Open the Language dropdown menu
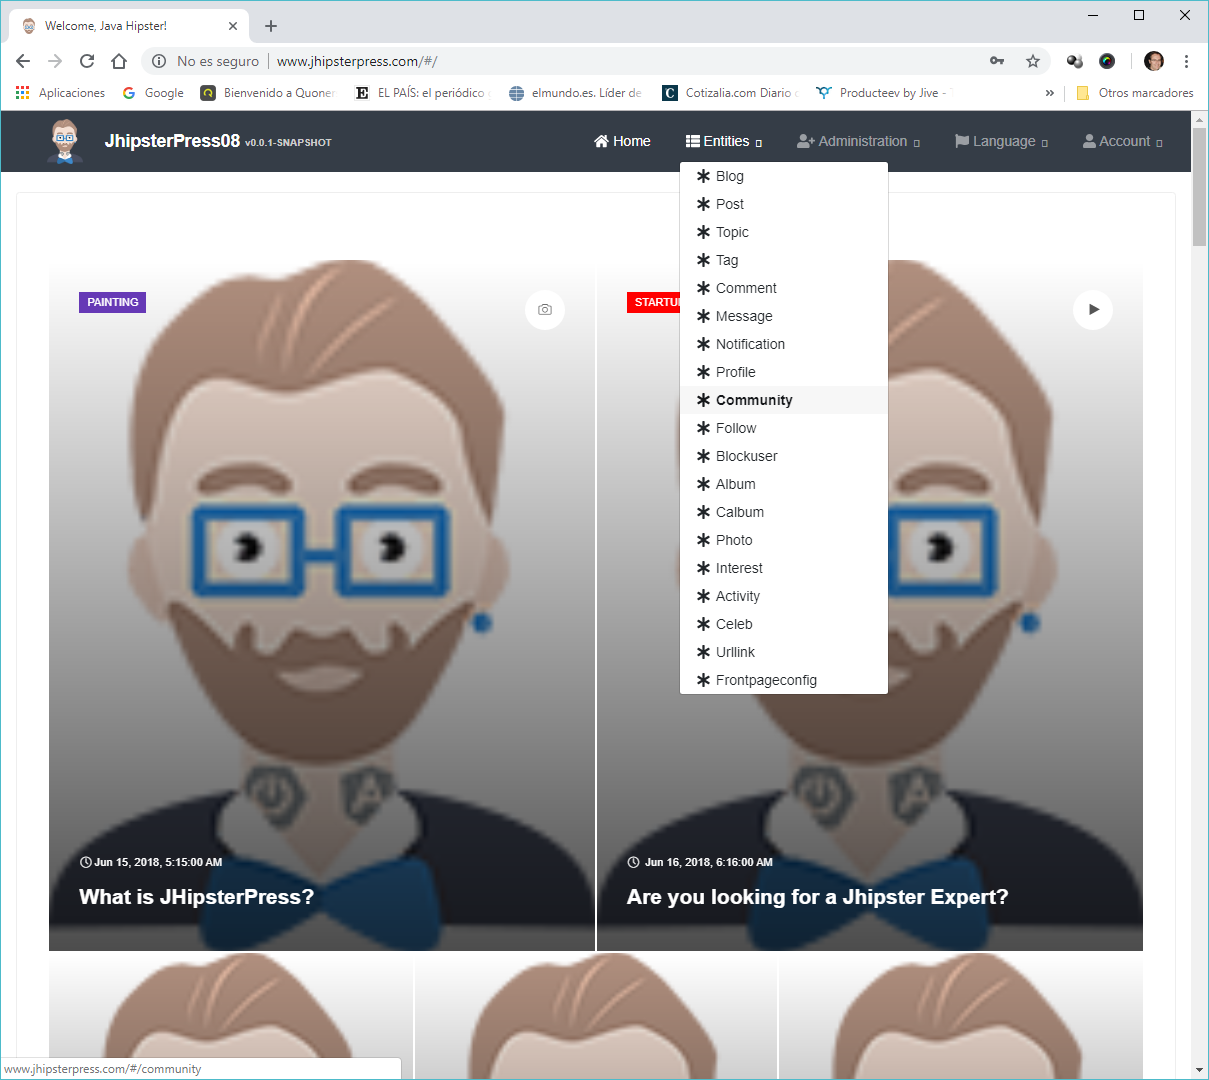This screenshot has width=1209, height=1080. pos(1000,141)
